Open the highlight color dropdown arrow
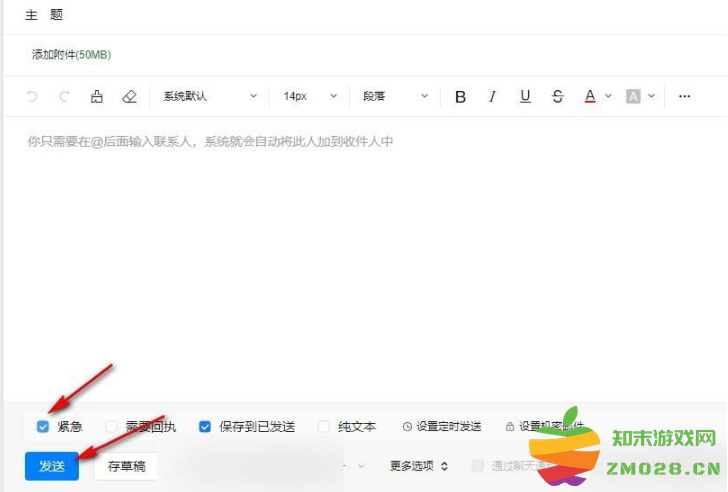This screenshot has width=728, height=492. tap(651, 96)
